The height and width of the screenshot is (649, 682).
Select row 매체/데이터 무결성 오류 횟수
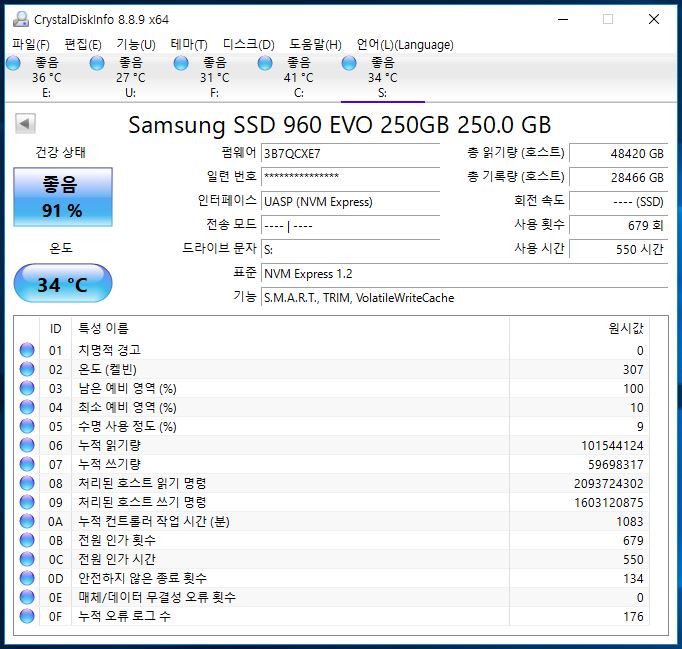coord(331,597)
